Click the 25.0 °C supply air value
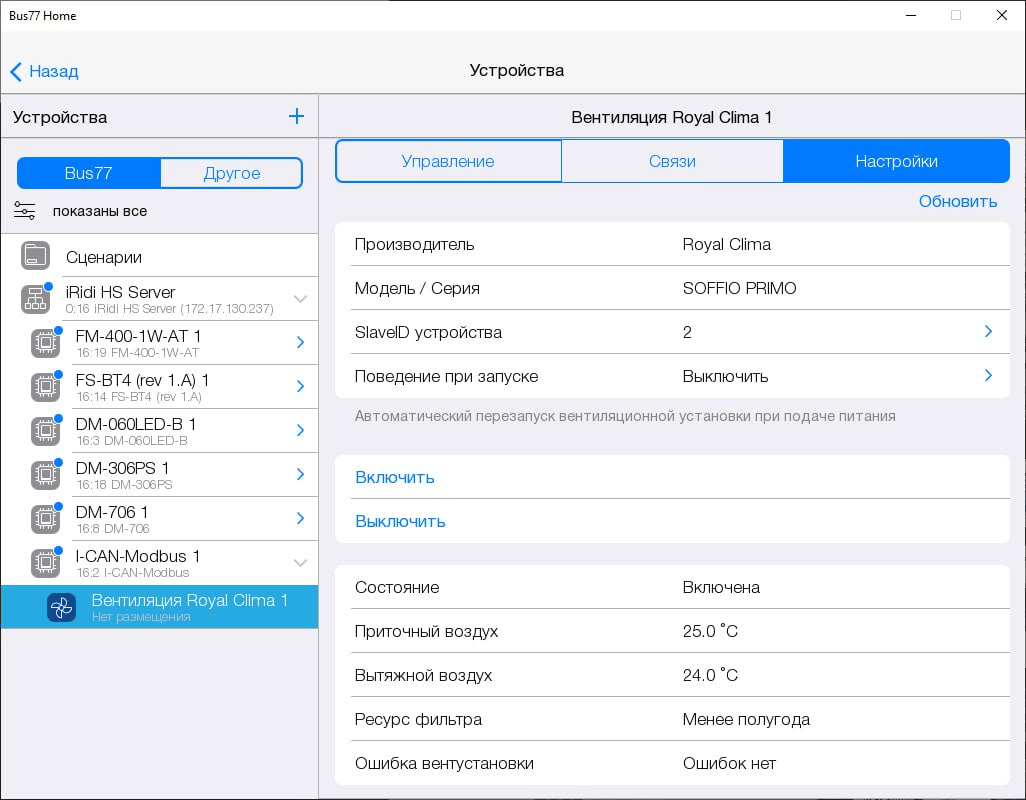This screenshot has width=1026, height=800. pos(710,631)
